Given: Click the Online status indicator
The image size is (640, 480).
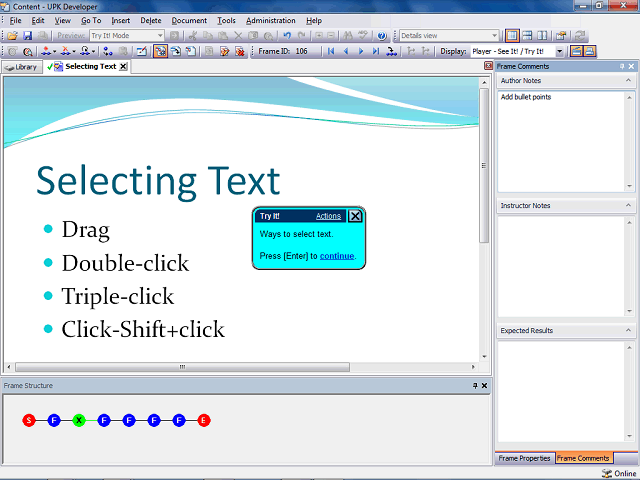Looking at the screenshot, I should point(619,473).
